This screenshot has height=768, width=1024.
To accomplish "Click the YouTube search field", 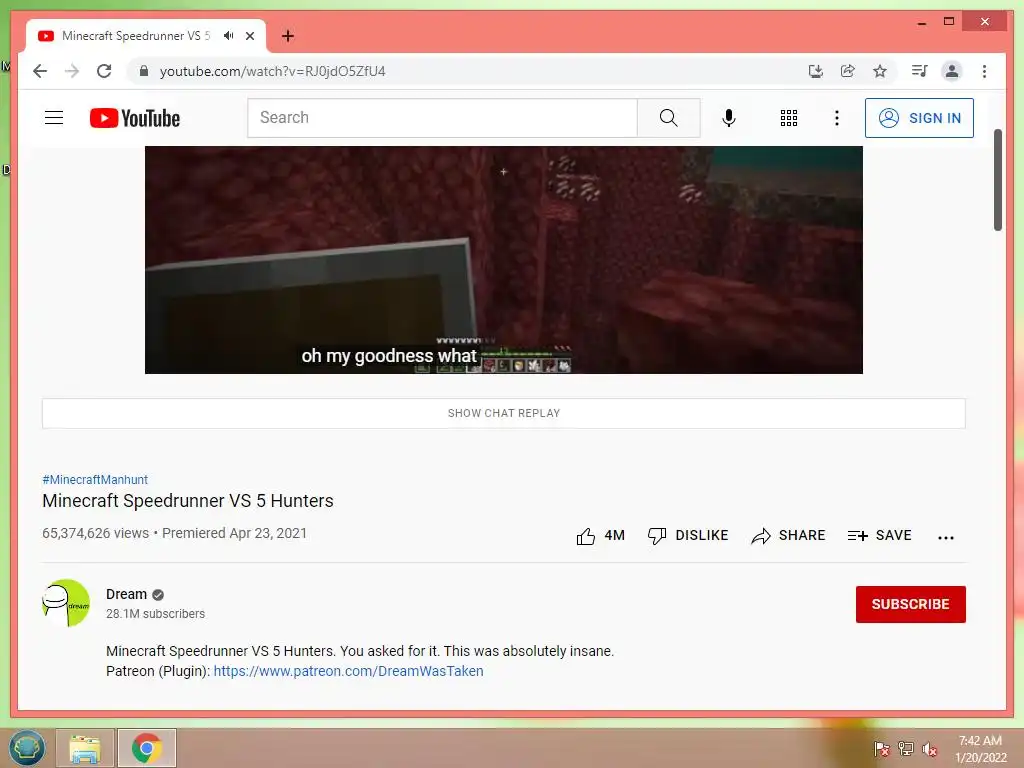I will point(442,118).
